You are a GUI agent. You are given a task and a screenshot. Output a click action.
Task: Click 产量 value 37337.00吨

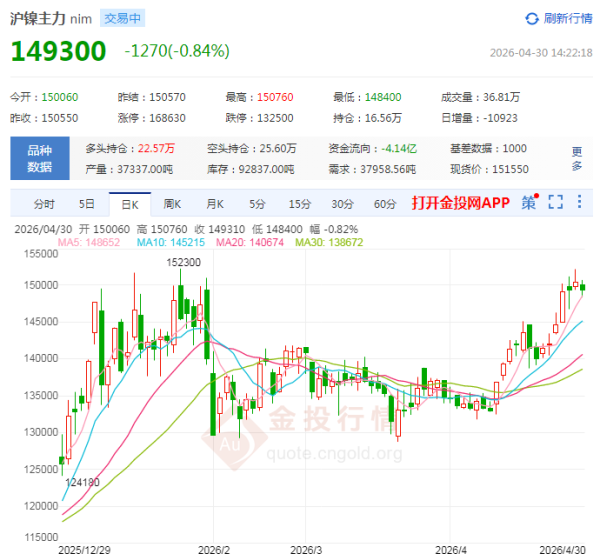(x=145, y=169)
